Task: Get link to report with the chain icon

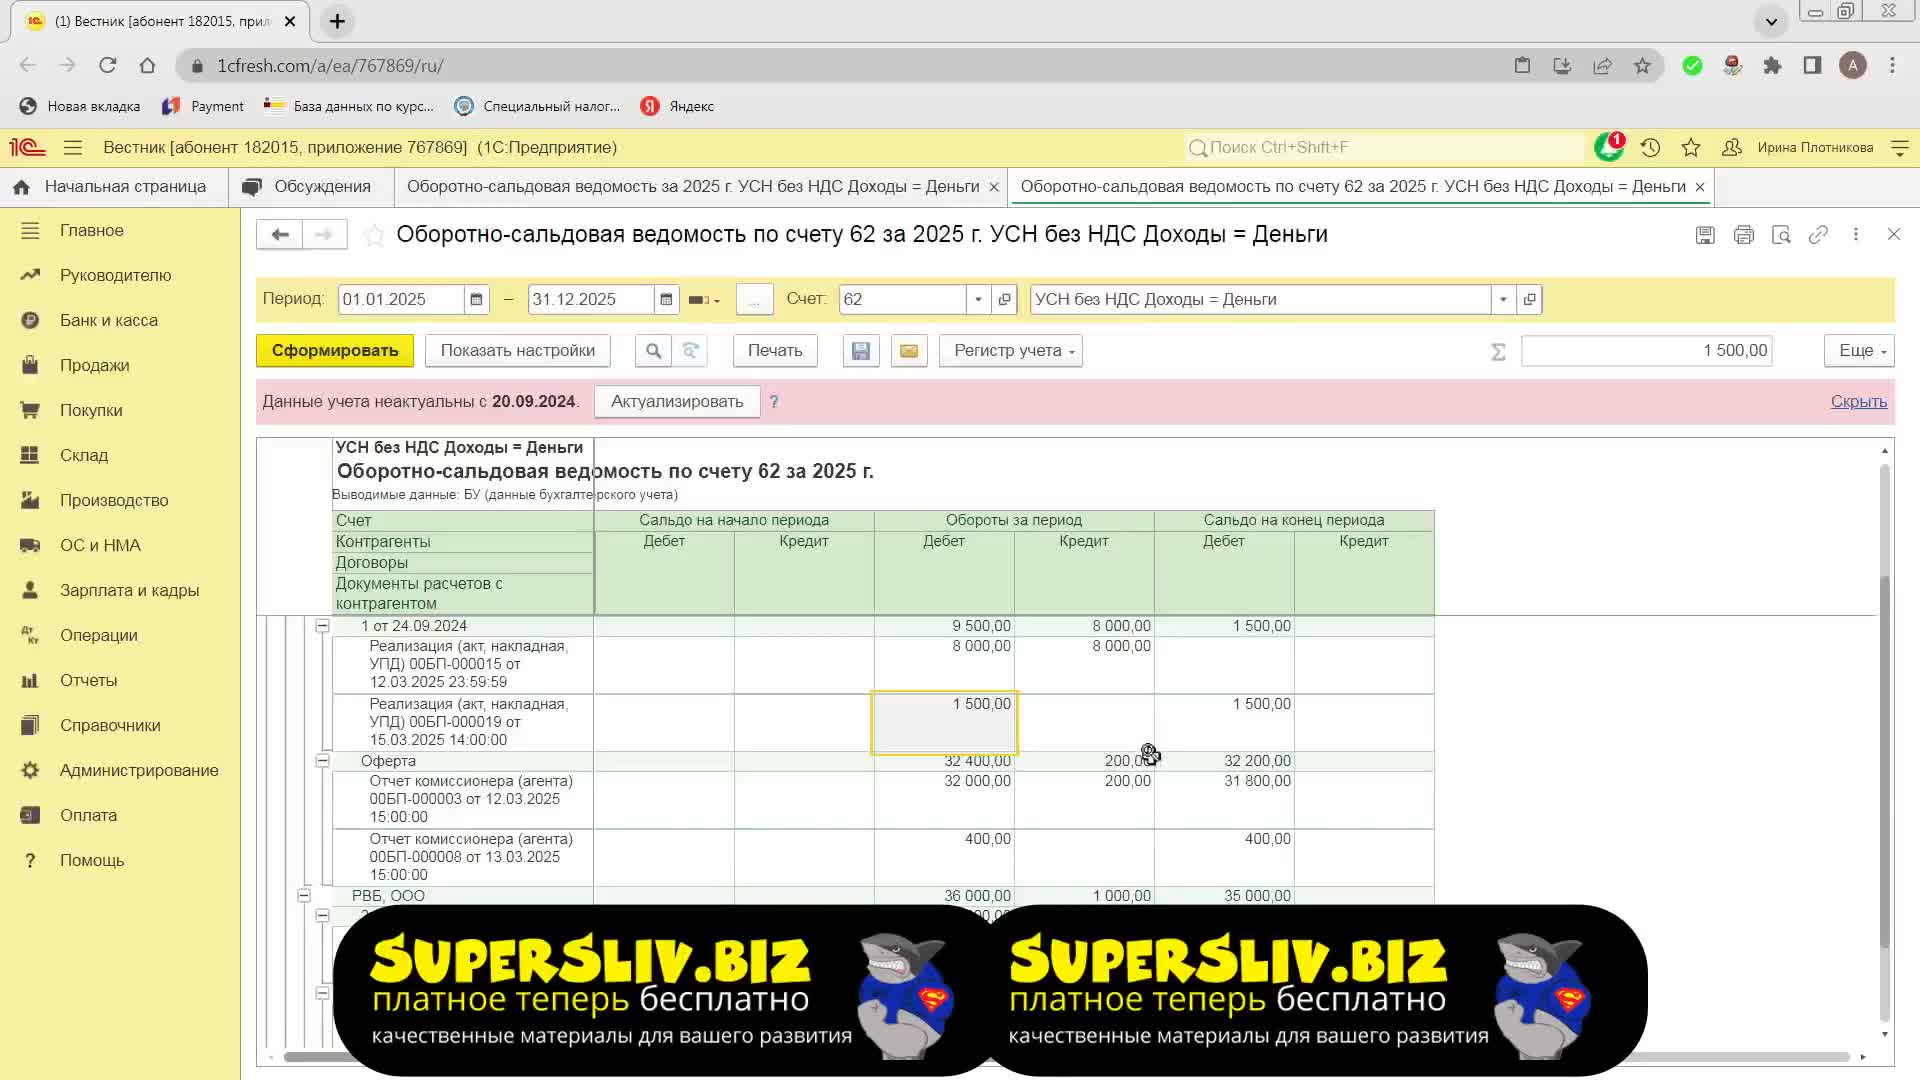Action: click(1819, 235)
